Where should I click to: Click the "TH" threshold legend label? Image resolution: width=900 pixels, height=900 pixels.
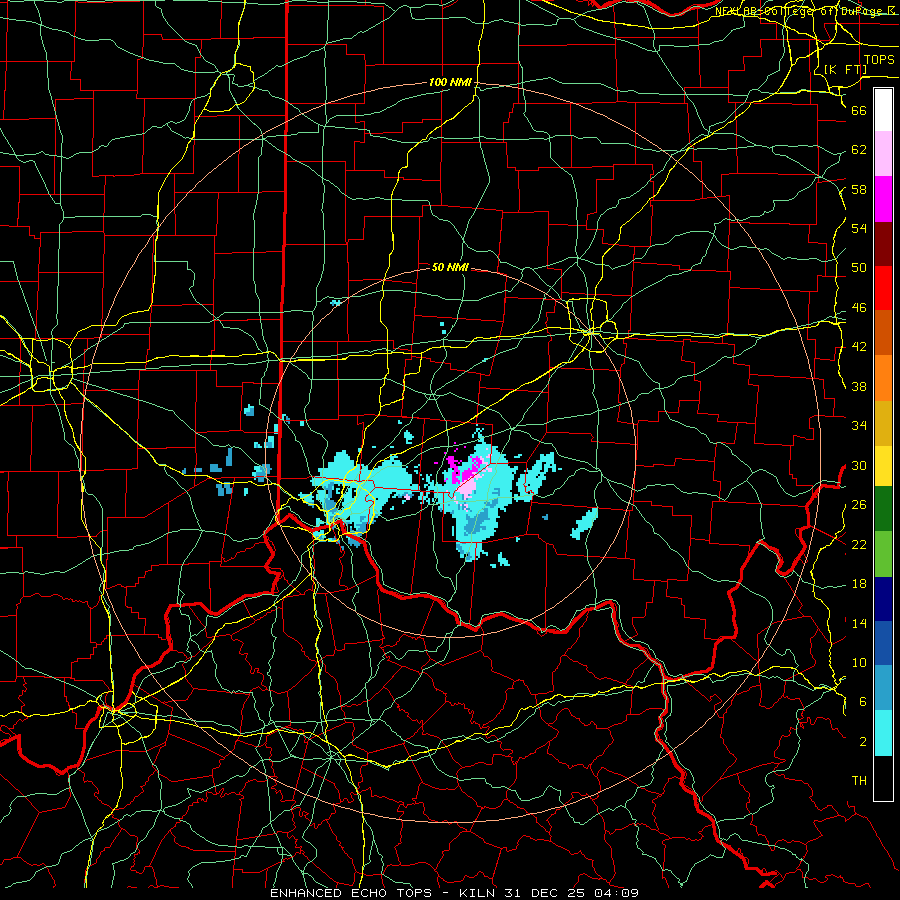click(x=859, y=781)
